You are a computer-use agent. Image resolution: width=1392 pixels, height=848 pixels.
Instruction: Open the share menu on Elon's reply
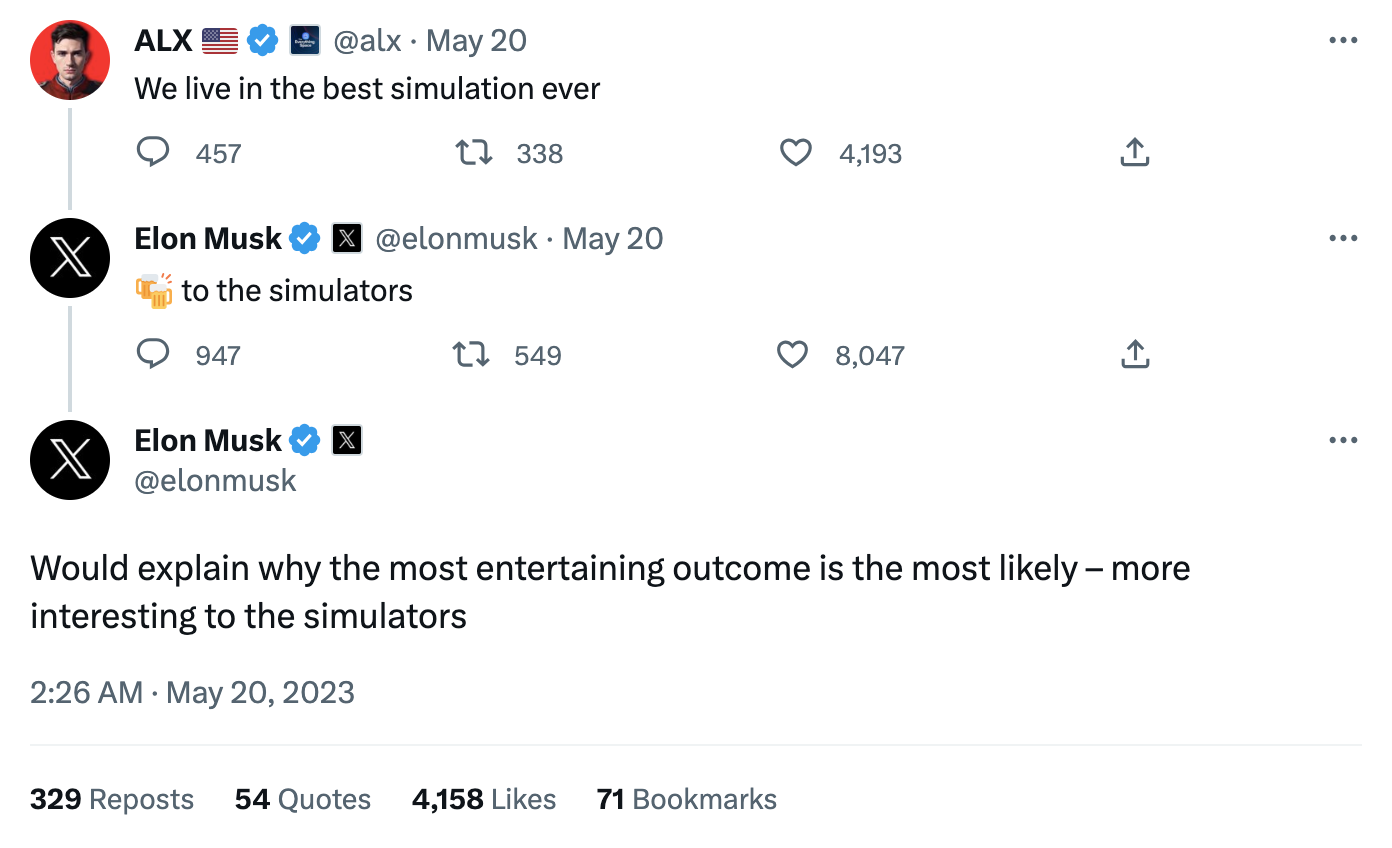click(1134, 354)
